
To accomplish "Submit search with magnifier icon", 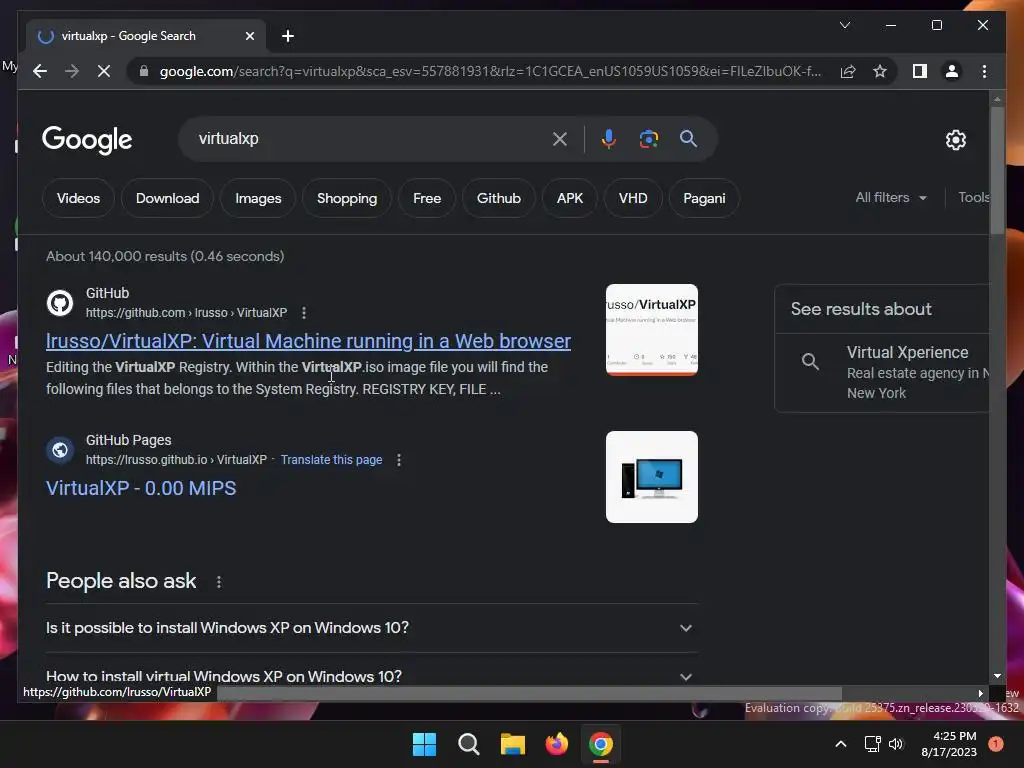I will tap(688, 138).
